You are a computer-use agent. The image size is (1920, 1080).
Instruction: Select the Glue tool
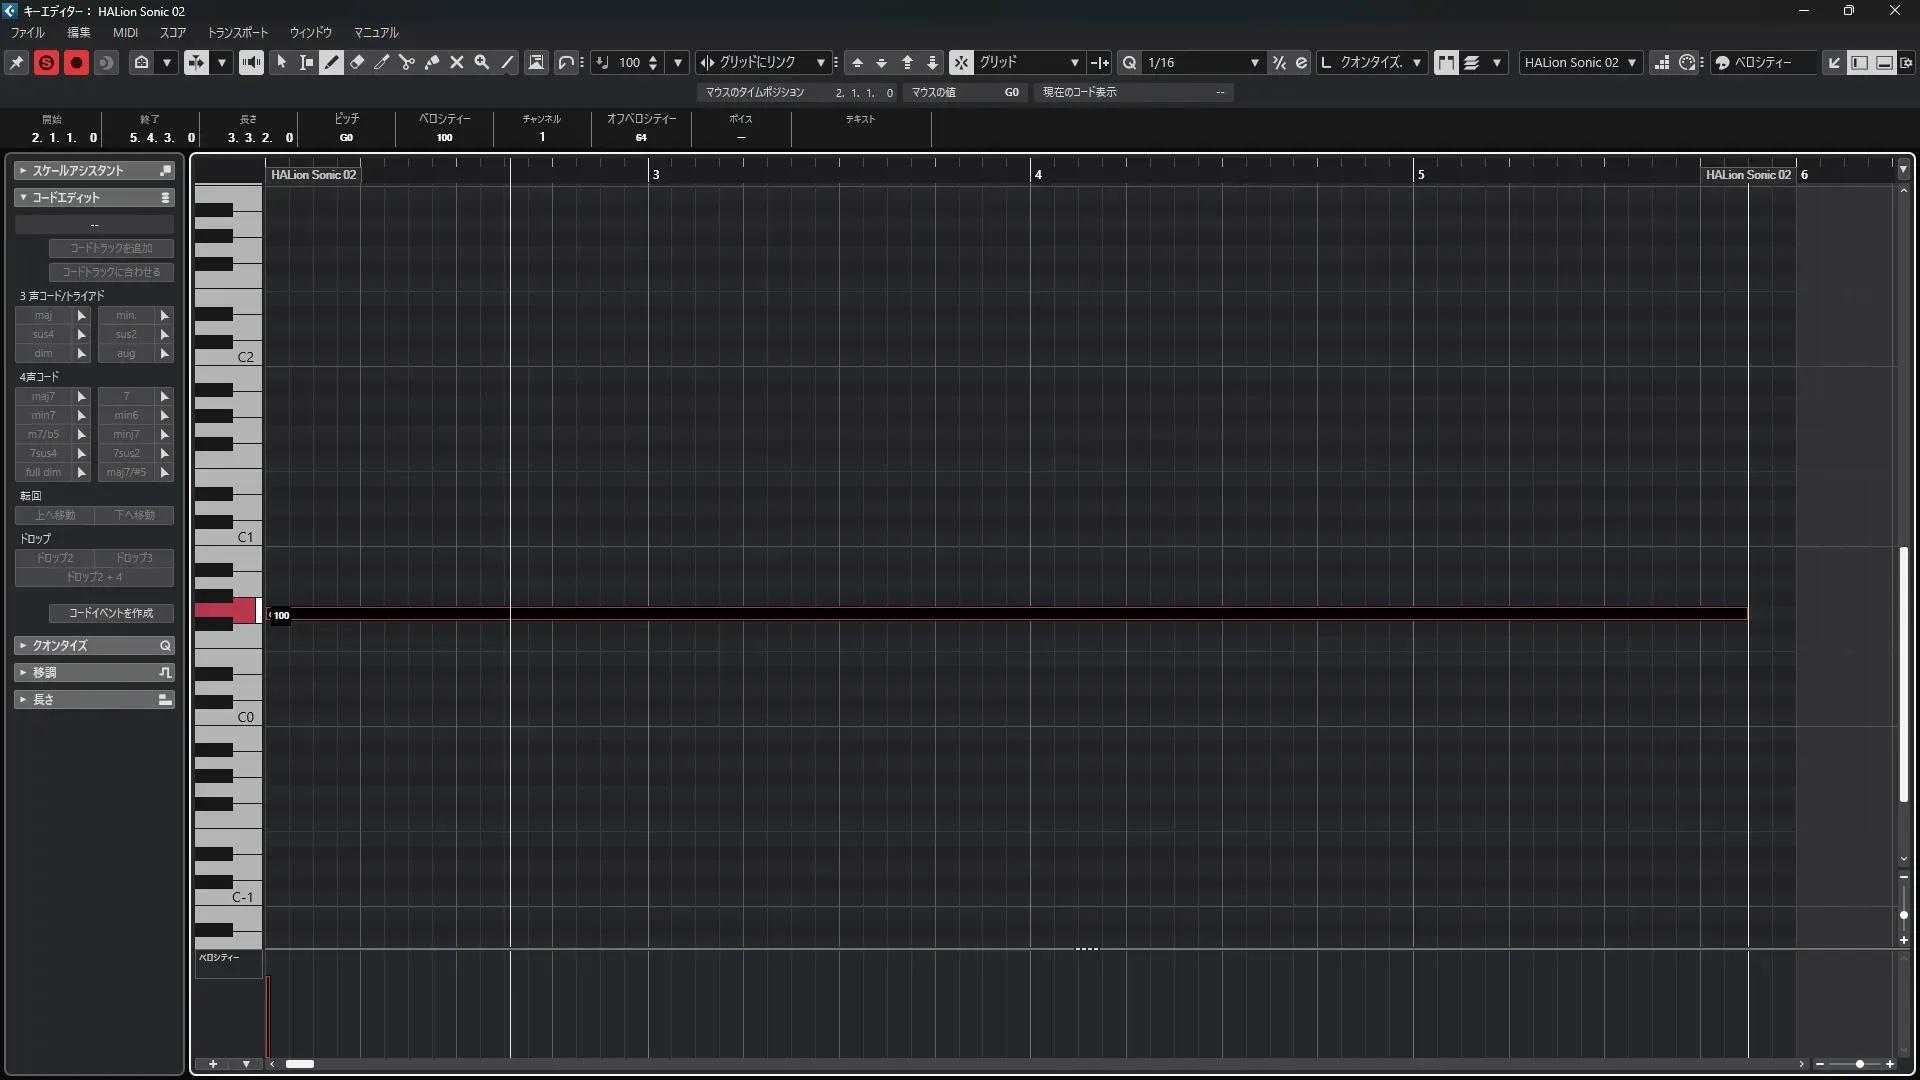coord(432,62)
